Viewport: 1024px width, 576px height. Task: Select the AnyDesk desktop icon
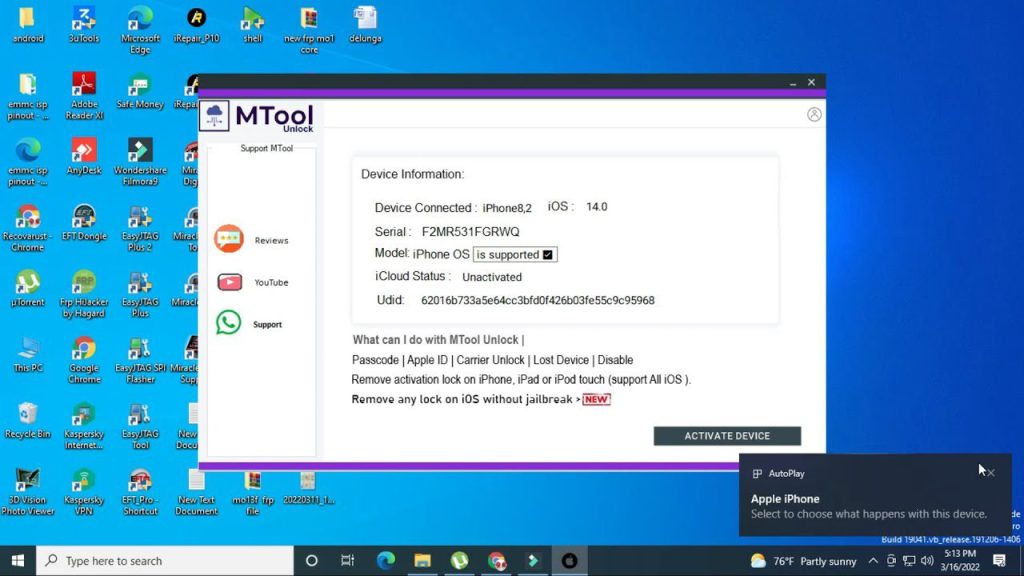tap(84, 151)
